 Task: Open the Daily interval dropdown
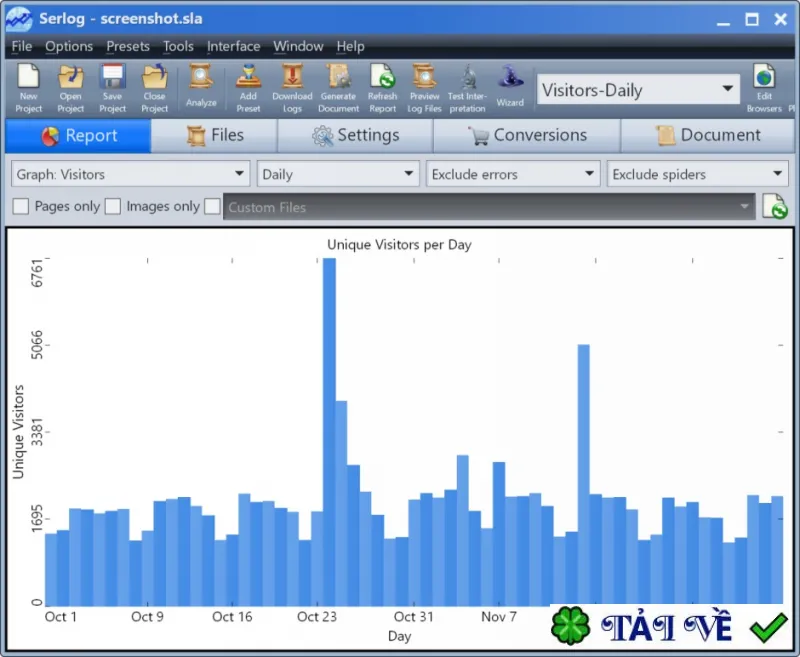point(338,174)
